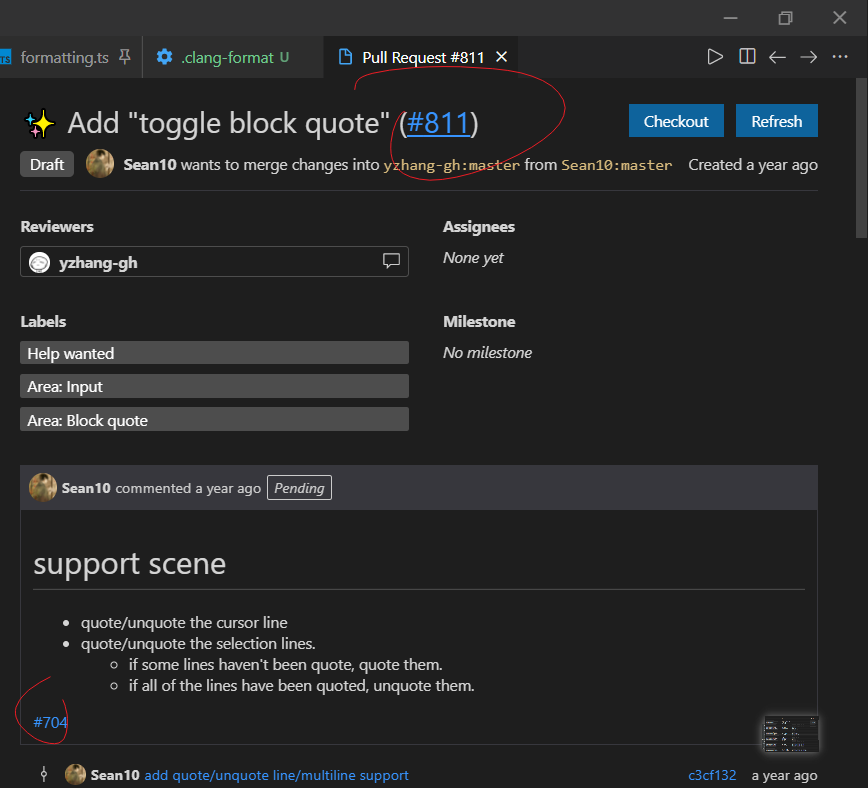The image size is (868, 788).
Task: Click Sean10 avatar beside commit entry
Action: click(x=75, y=774)
